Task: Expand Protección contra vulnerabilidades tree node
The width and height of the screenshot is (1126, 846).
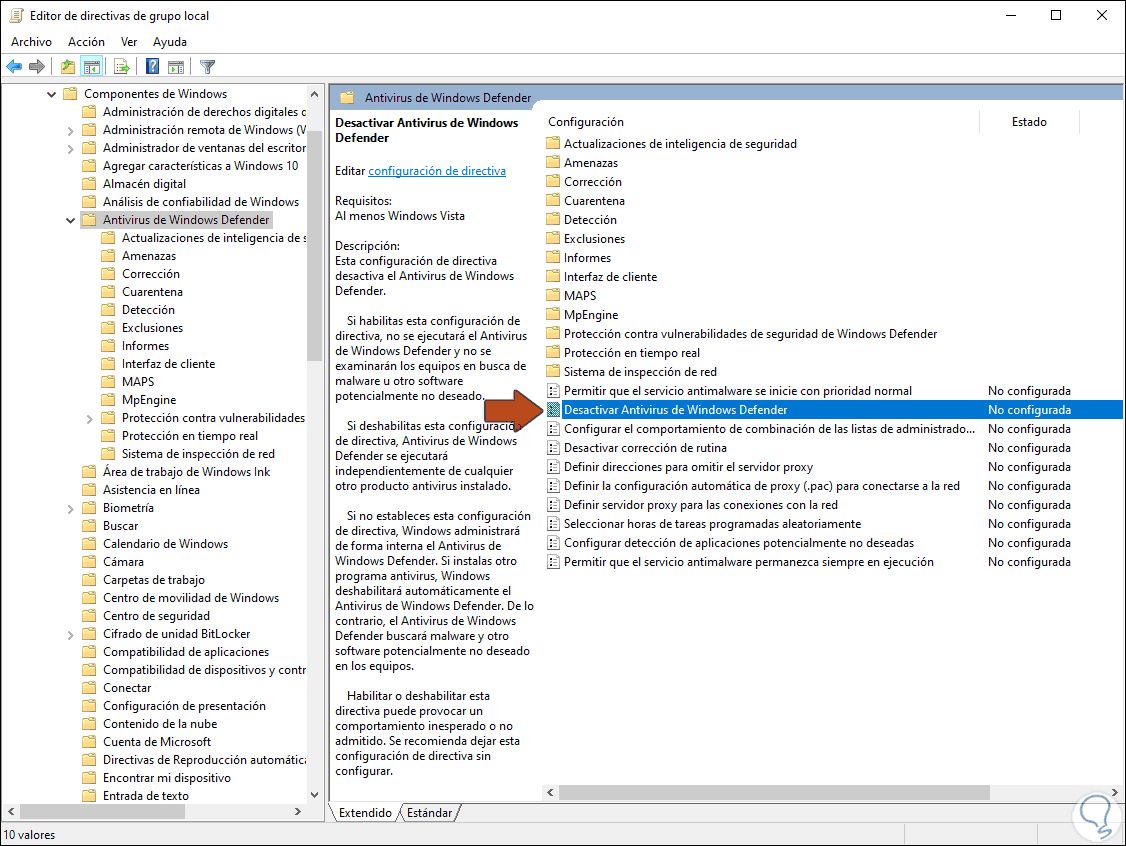Action: pyautogui.click(x=90, y=419)
